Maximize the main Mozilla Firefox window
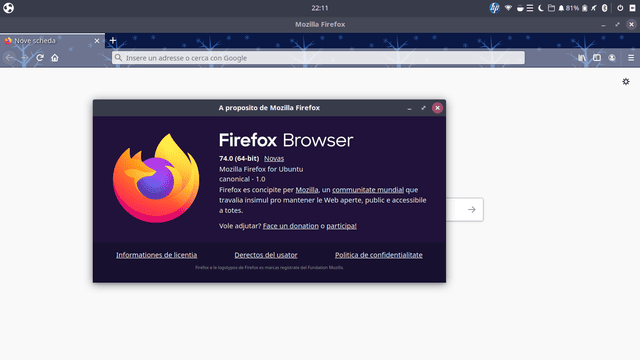Screen dimensions: 640x360 point(617,24)
